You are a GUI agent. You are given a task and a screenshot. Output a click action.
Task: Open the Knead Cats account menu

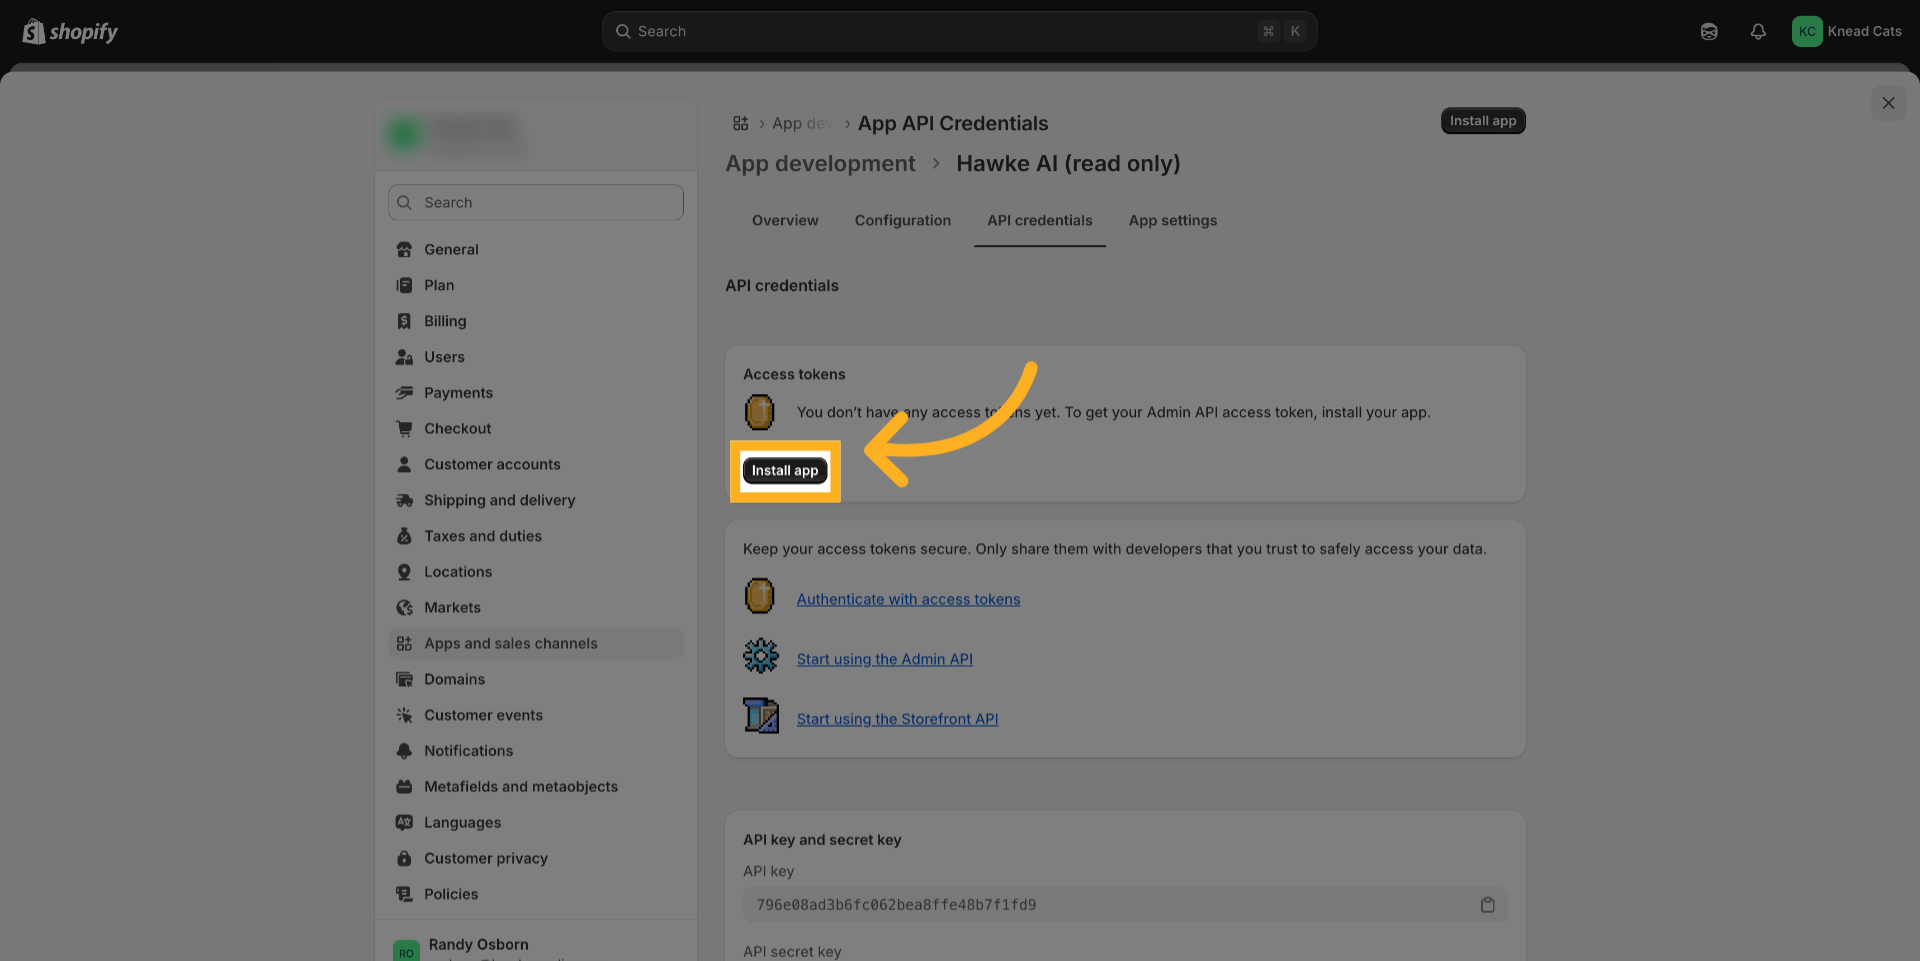click(x=1846, y=32)
